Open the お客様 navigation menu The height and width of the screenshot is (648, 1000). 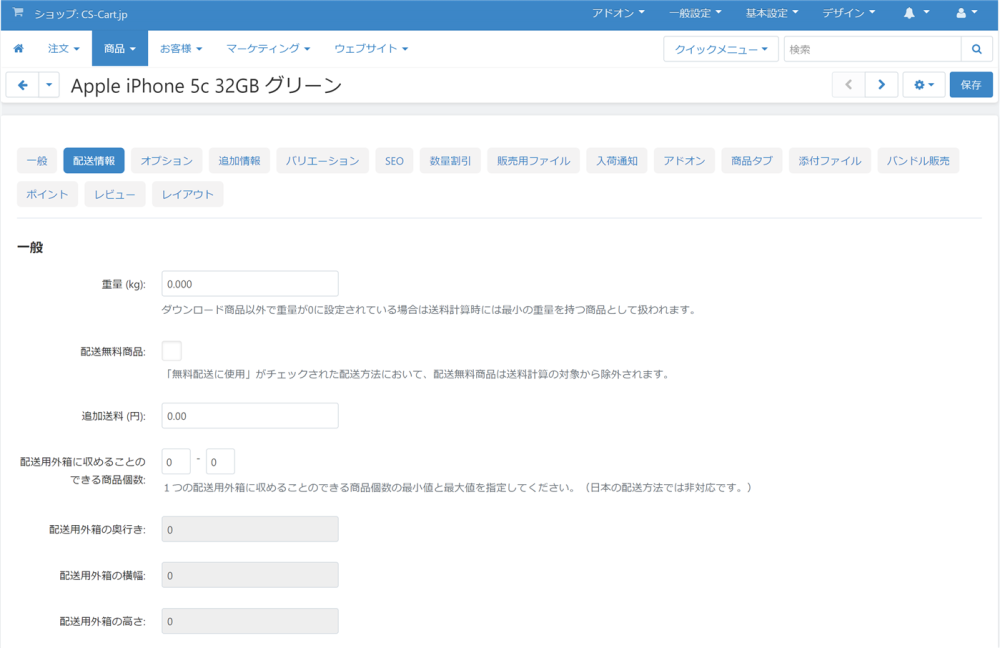click(x=181, y=48)
